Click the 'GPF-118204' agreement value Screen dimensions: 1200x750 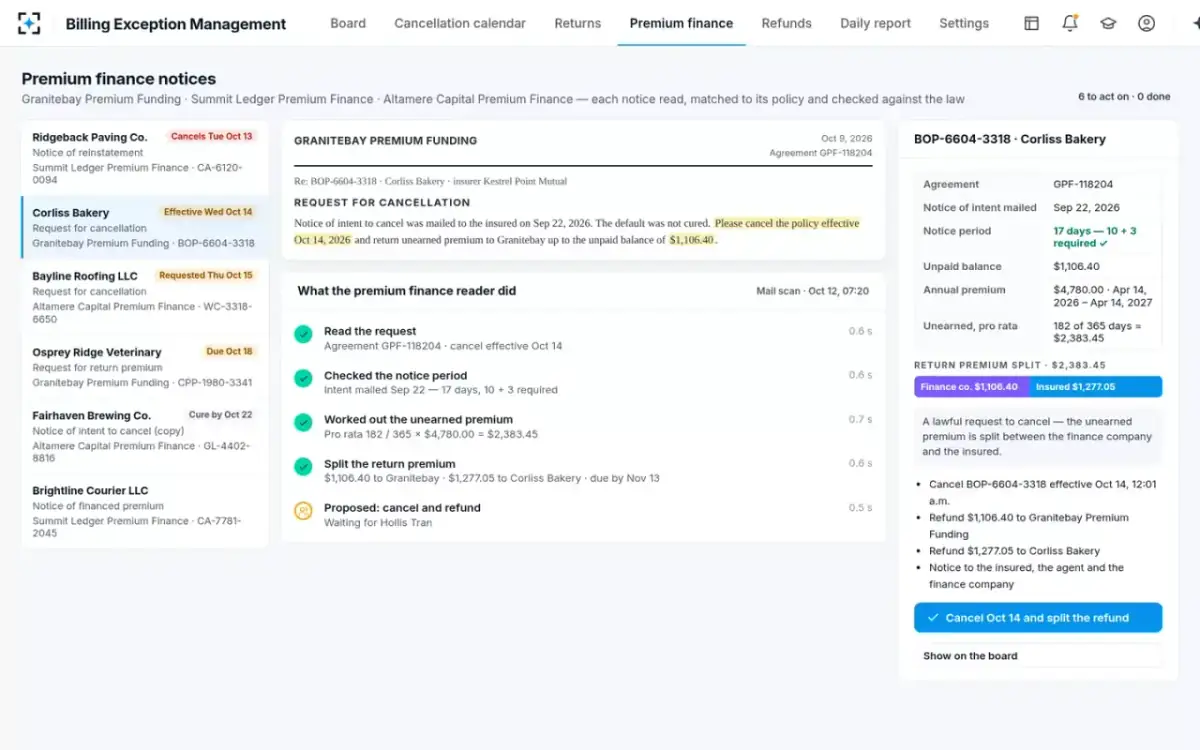click(1083, 184)
